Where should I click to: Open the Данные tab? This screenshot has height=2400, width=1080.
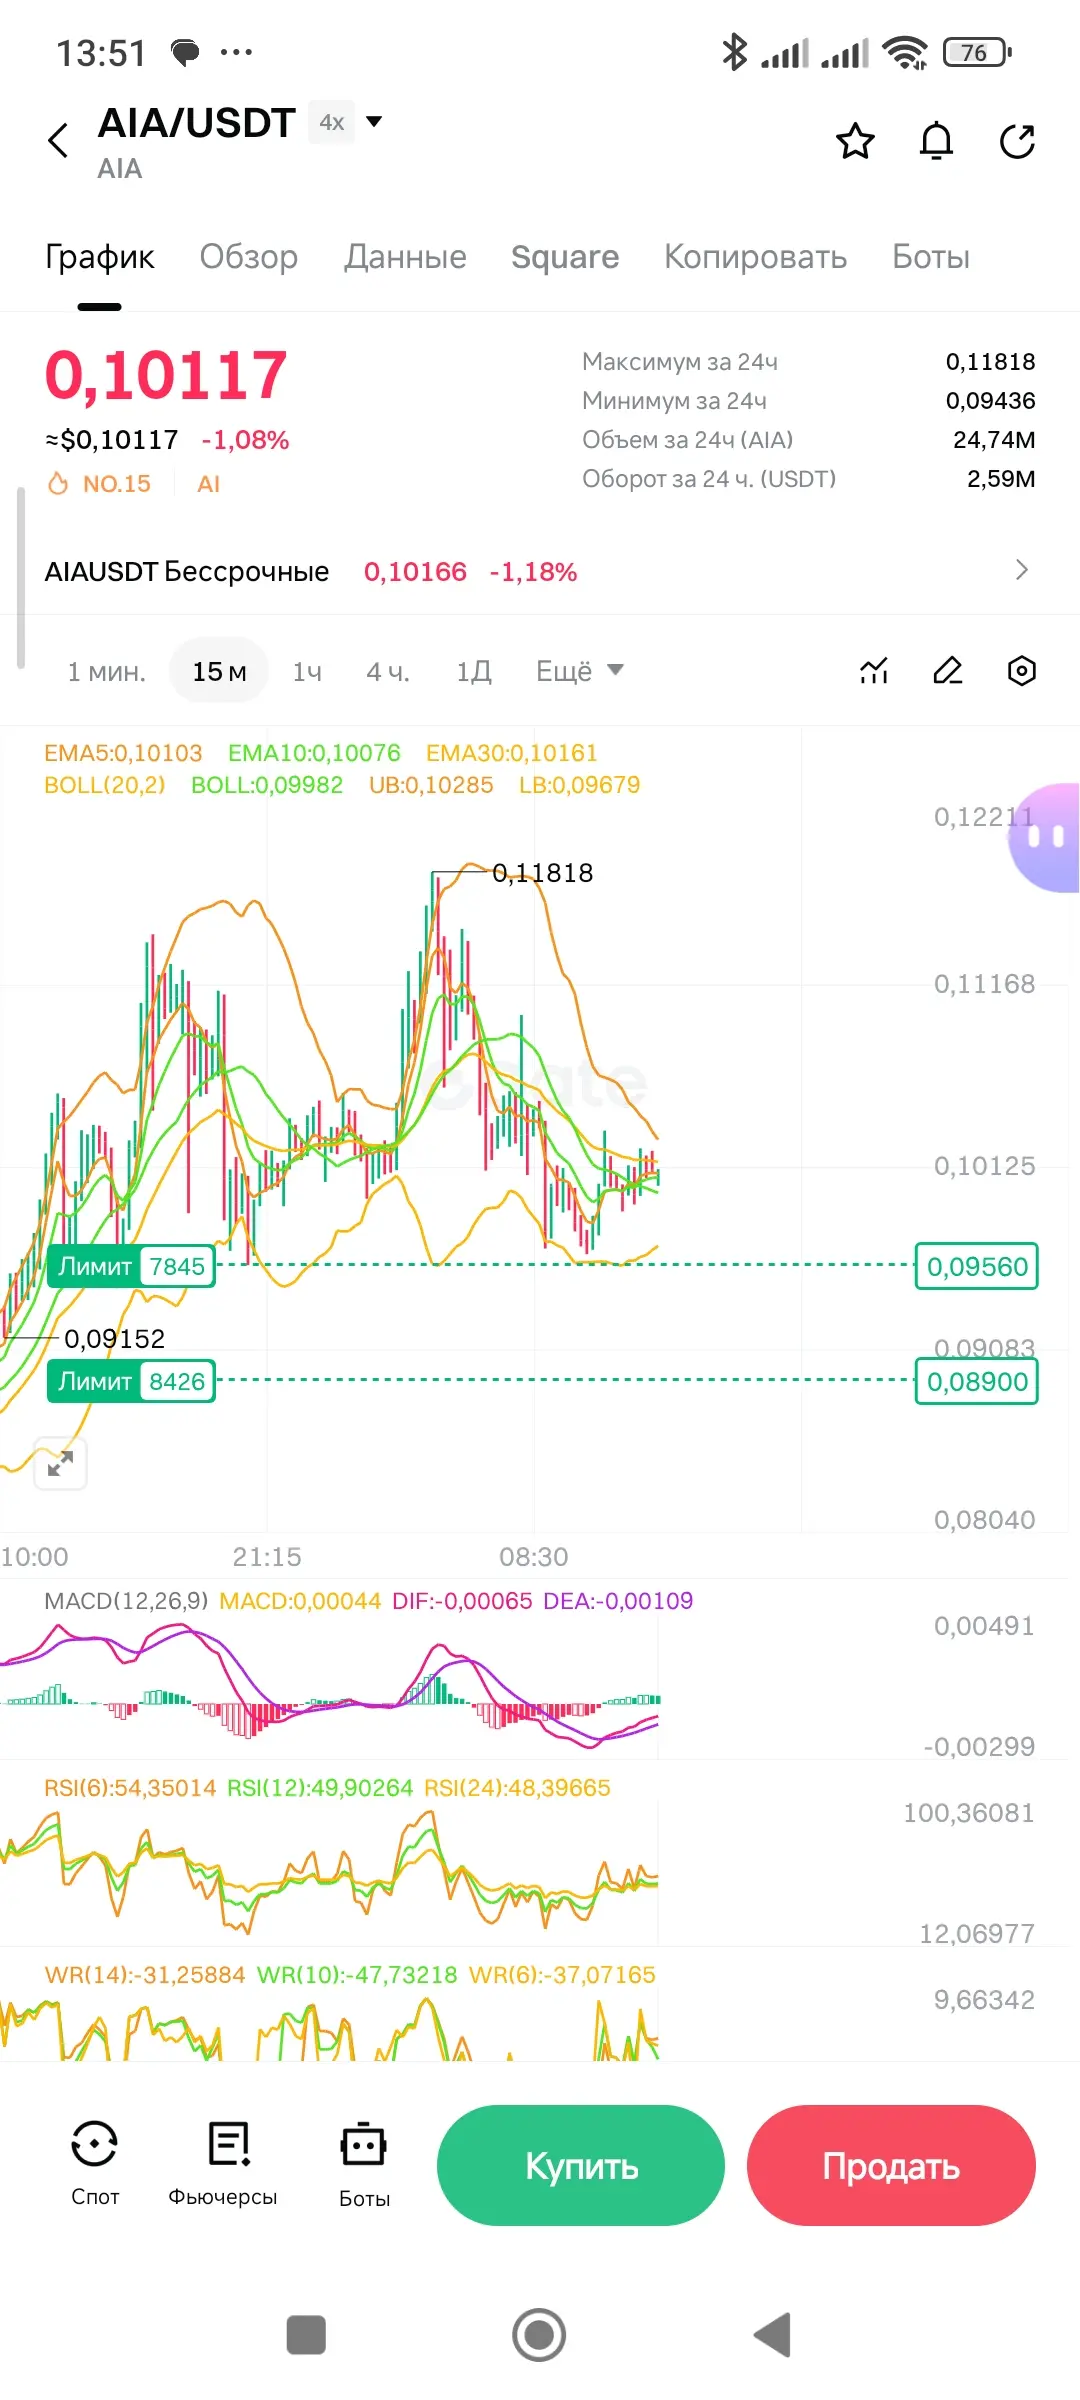click(405, 257)
